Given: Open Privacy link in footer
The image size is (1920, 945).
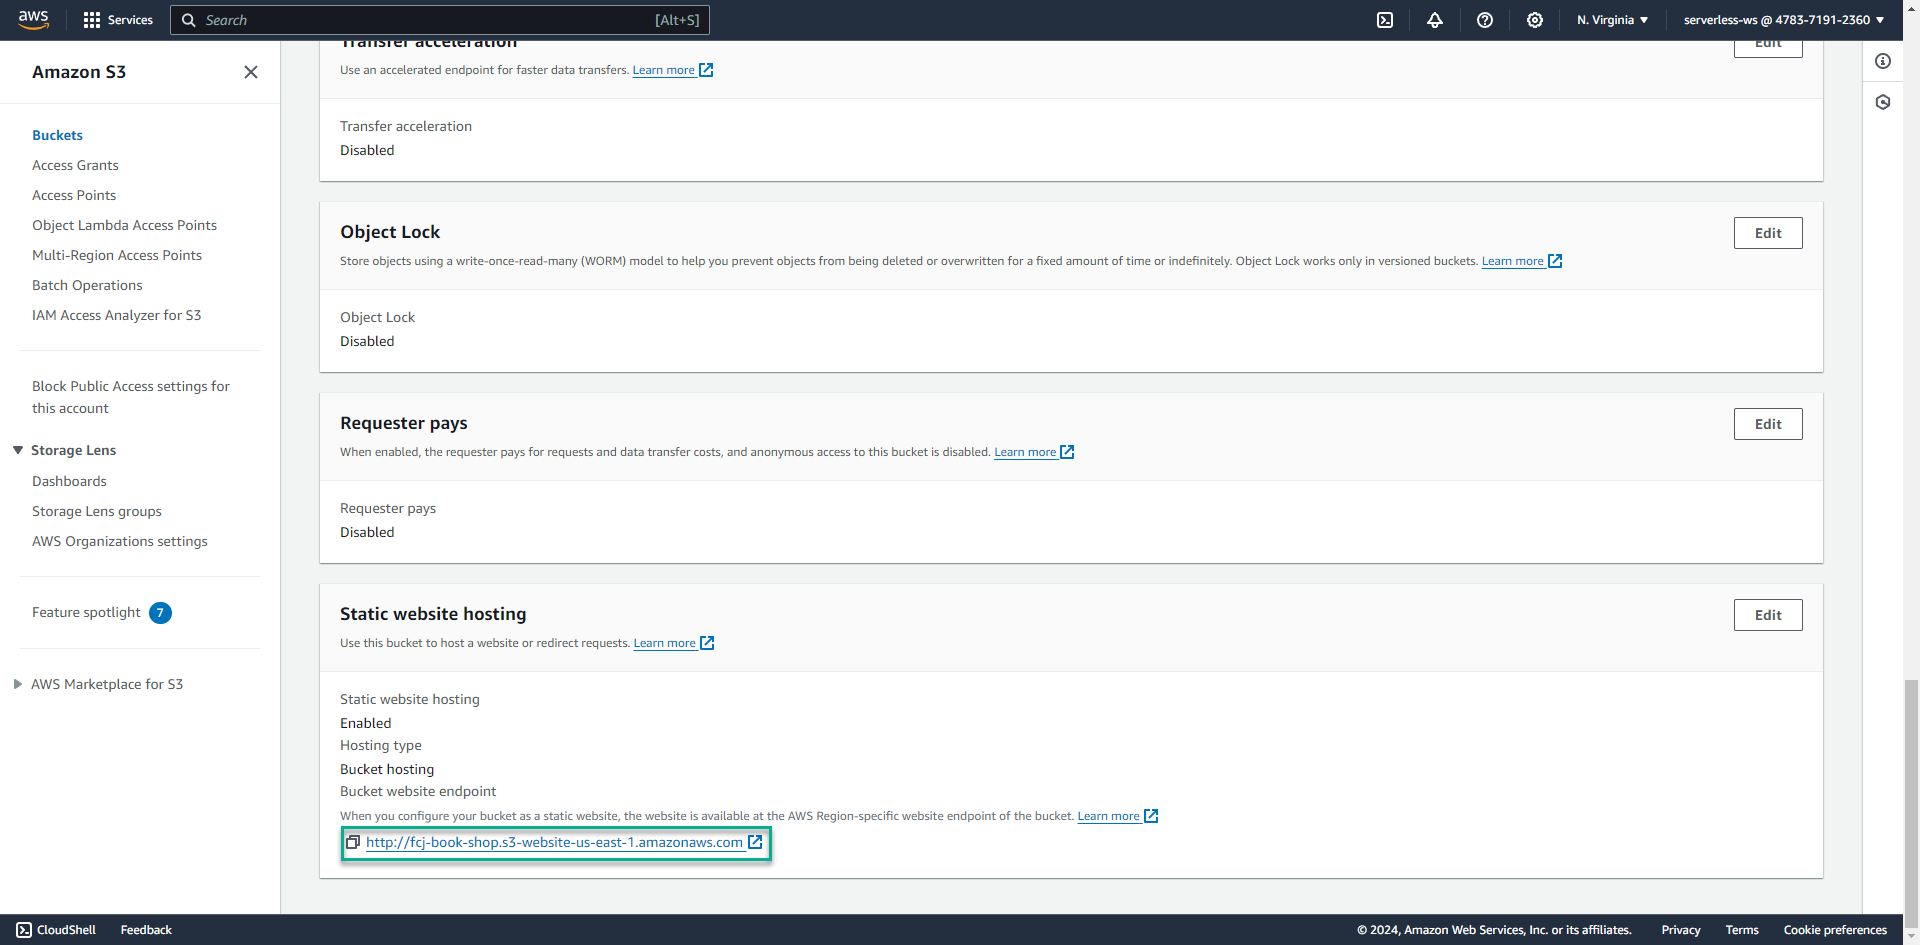Looking at the screenshot, I should click(1681, 930).
